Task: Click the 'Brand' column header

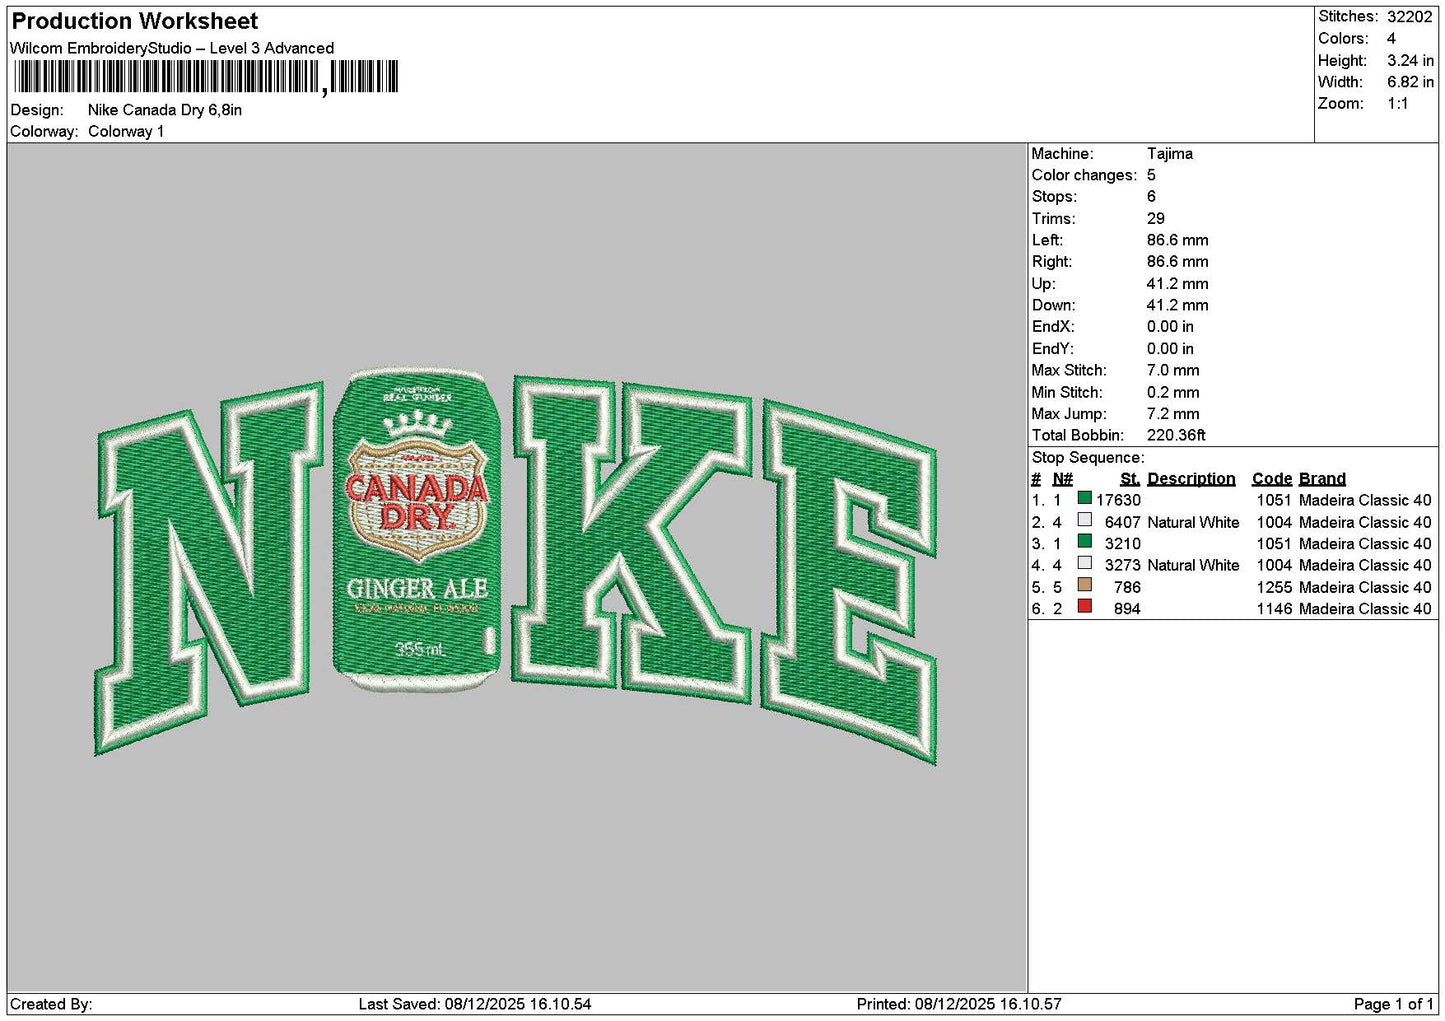Action: click(x=1322, y=479)
